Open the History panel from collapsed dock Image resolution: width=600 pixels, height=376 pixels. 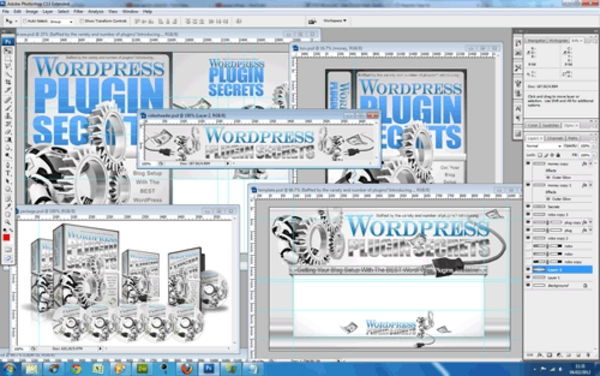click(x=518, y=43)
